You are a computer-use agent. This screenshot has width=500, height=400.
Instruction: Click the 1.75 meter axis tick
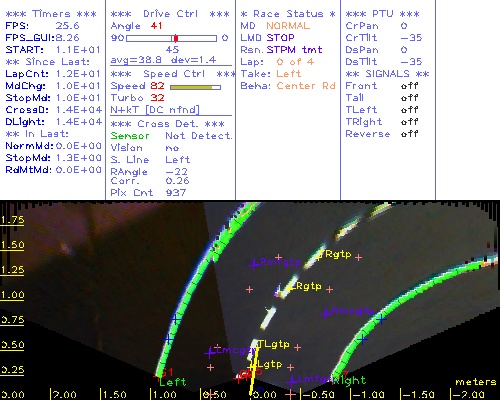point(12,220)
